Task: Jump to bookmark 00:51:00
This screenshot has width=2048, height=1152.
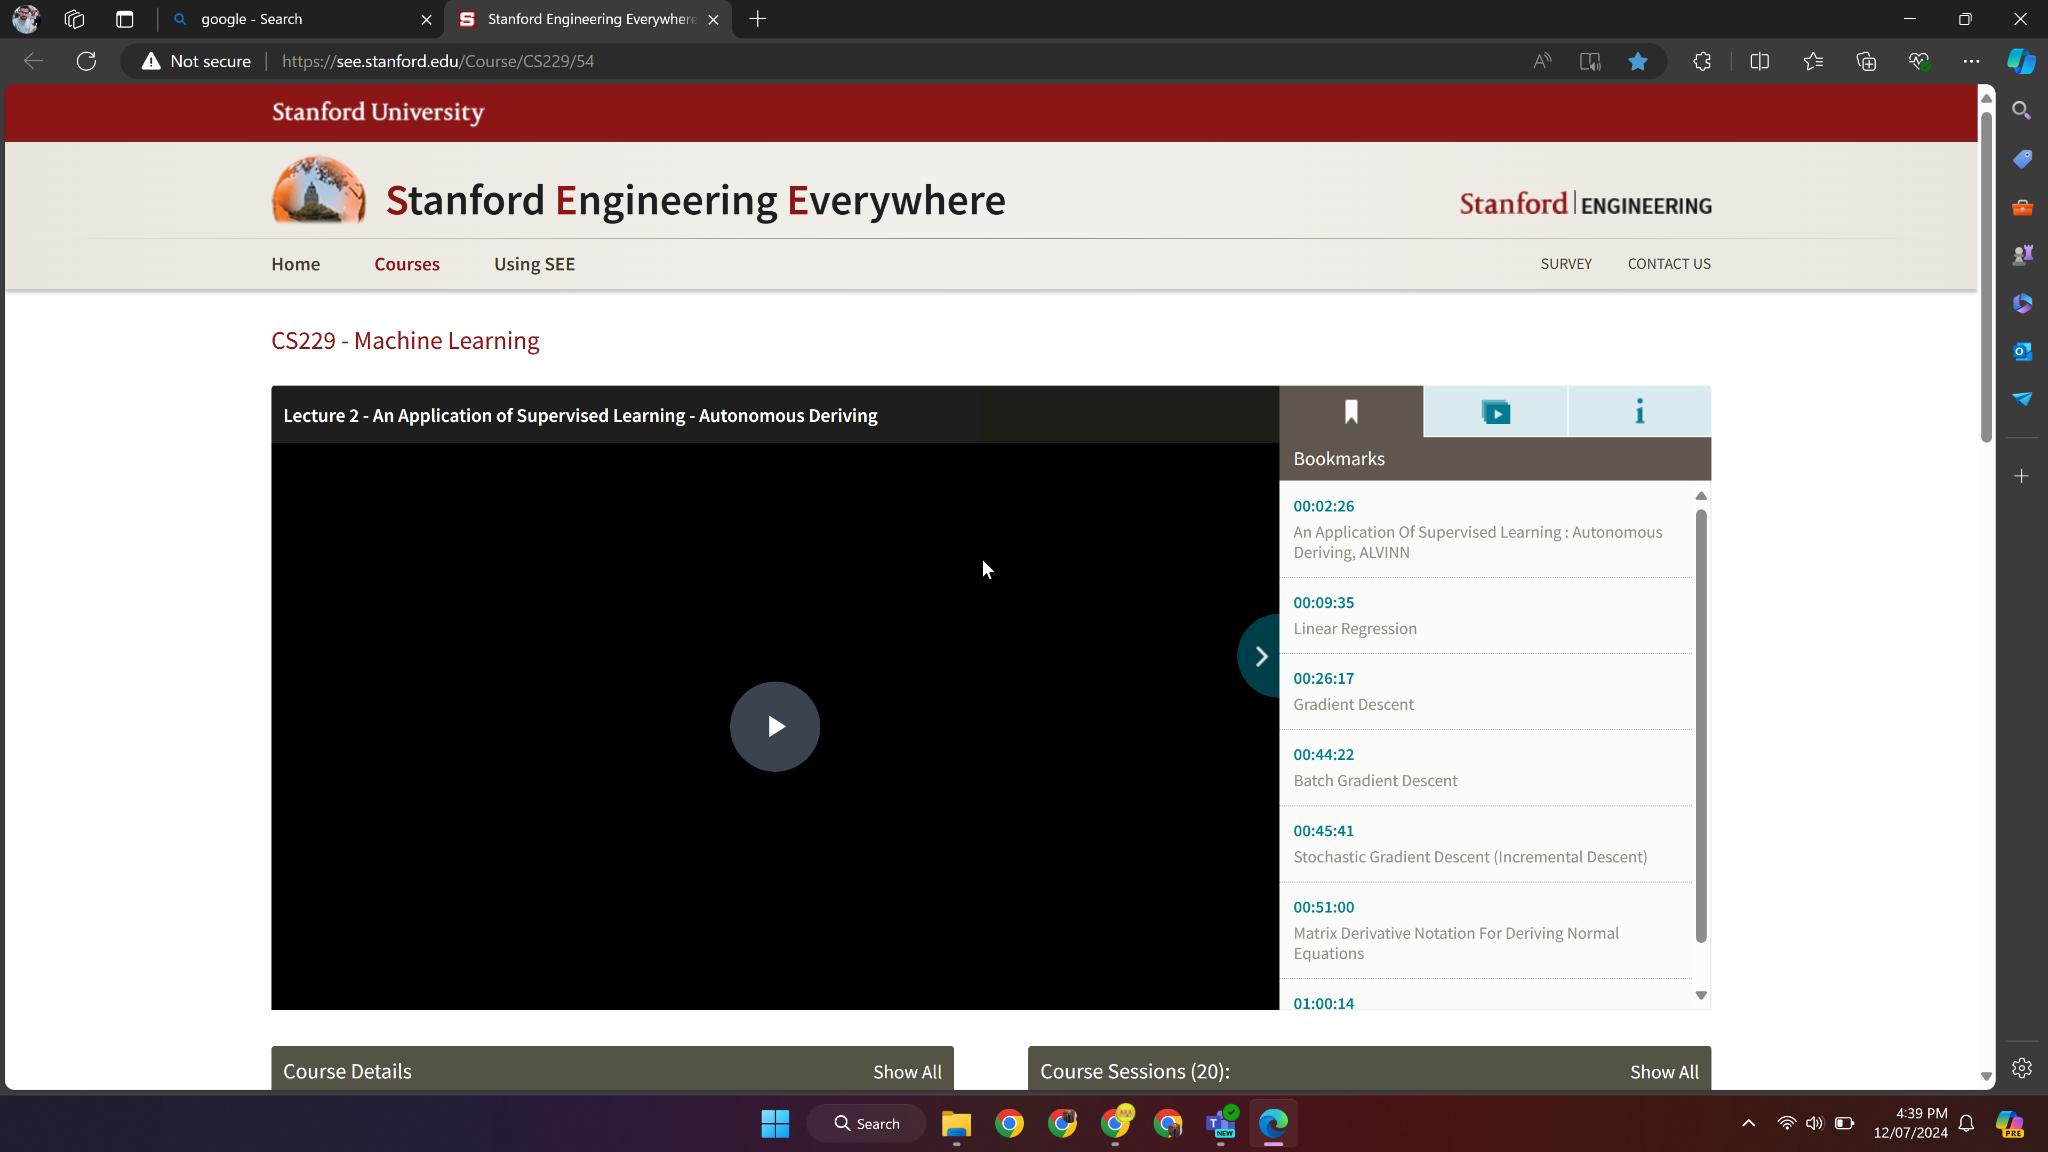Action: tap(1323, 907)
